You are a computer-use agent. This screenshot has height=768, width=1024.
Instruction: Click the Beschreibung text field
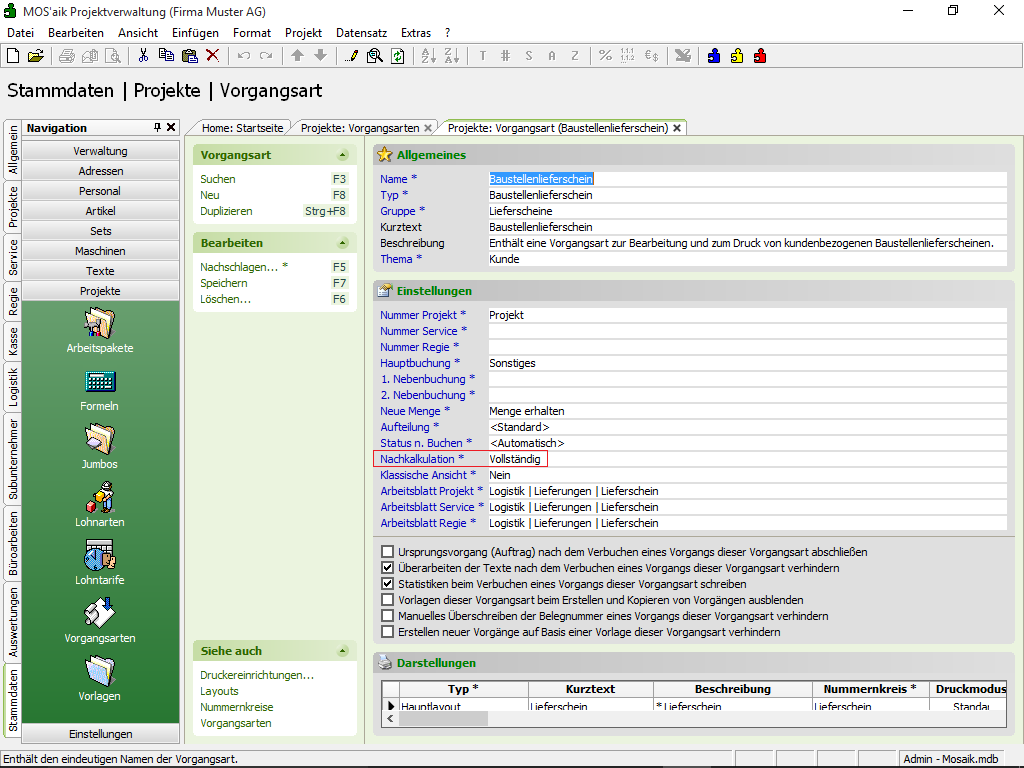[x=747, y=243]
